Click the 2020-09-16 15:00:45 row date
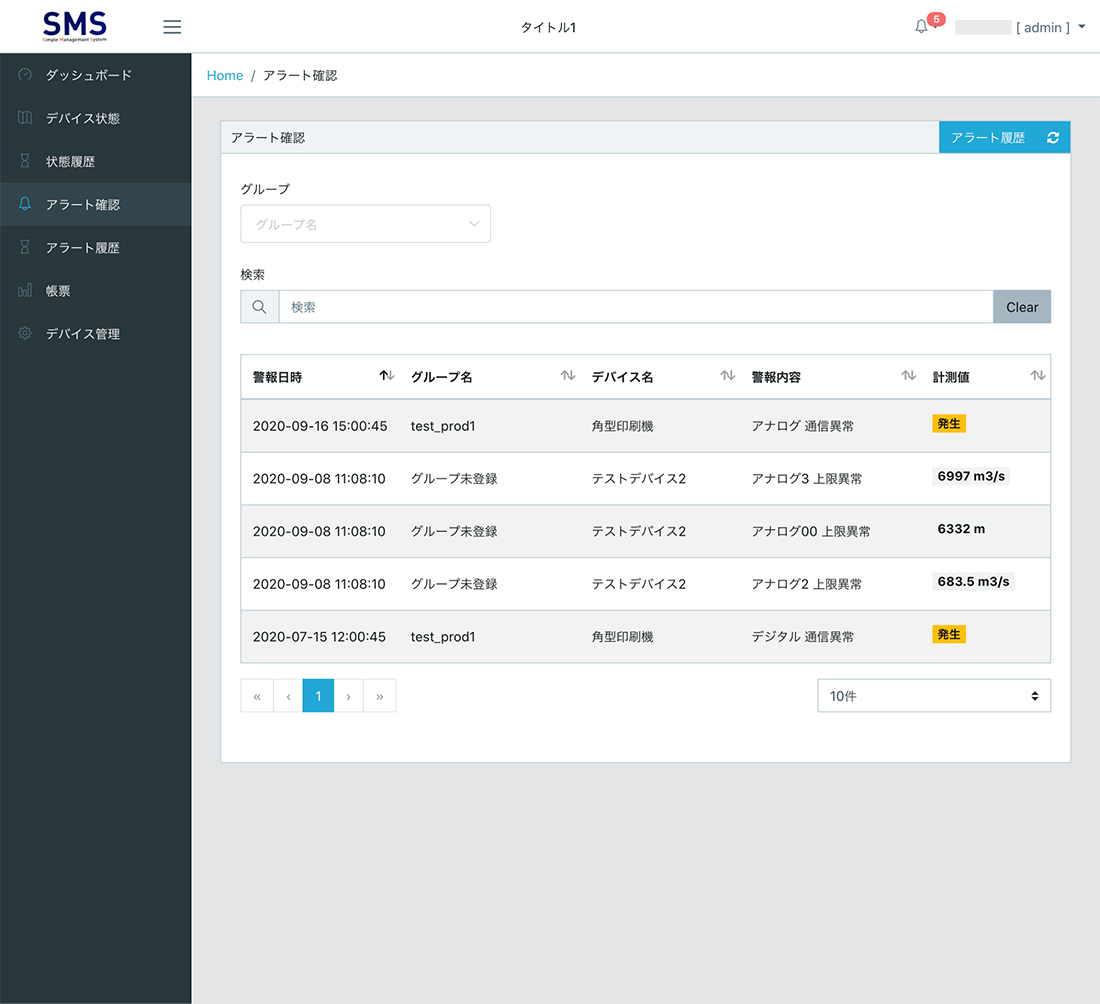The height and width of the screenshot is (1004, 1100). coord(320,426)
